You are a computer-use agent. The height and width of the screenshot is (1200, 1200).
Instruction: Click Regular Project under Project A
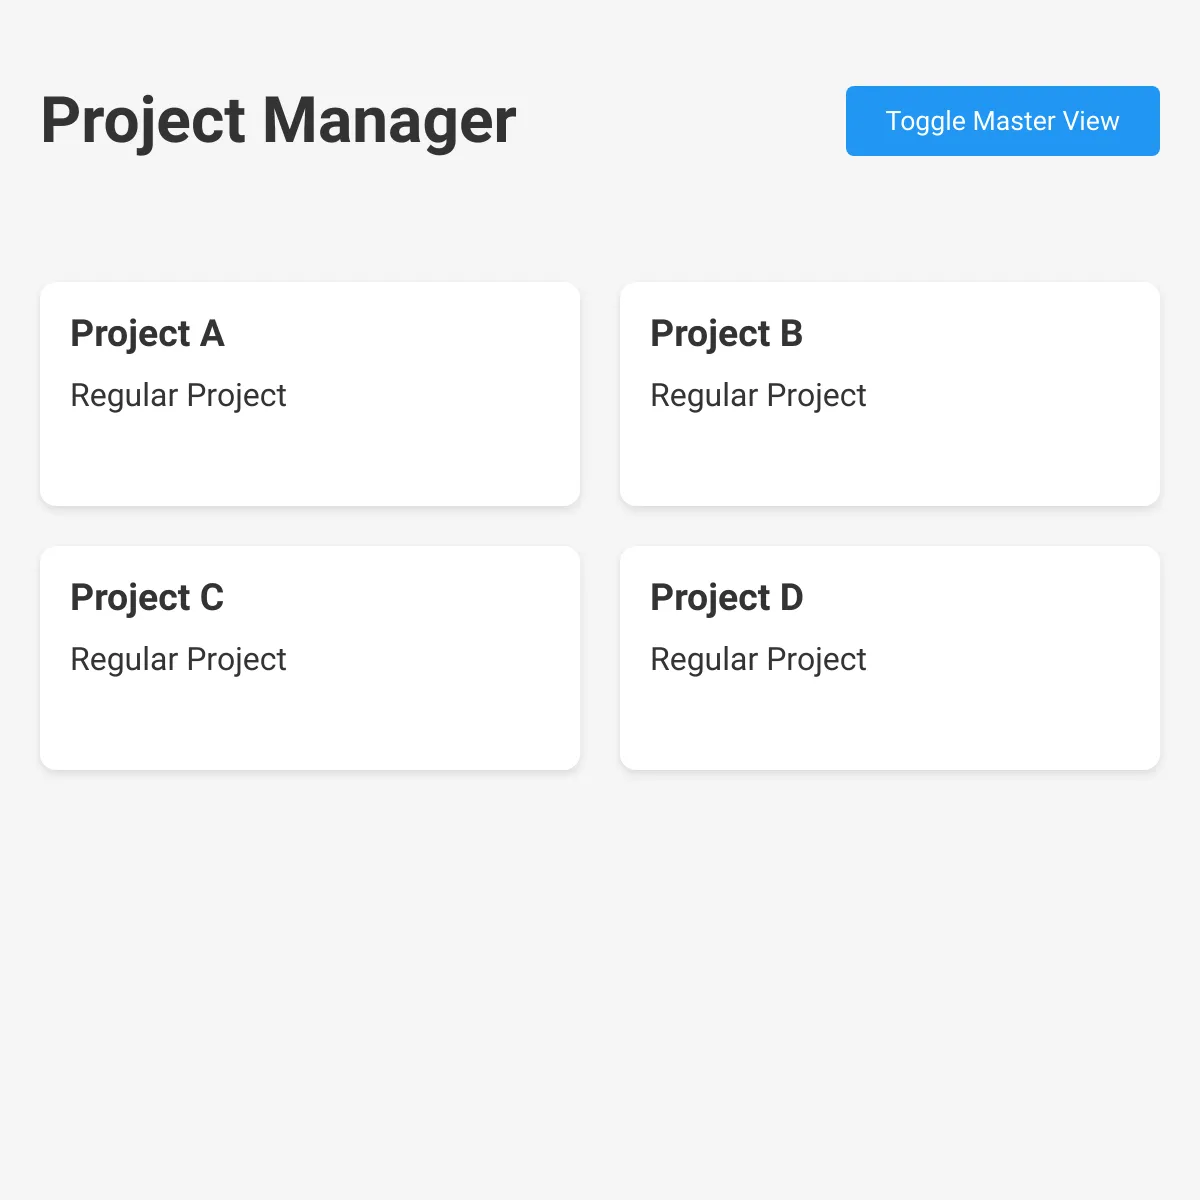178,396
